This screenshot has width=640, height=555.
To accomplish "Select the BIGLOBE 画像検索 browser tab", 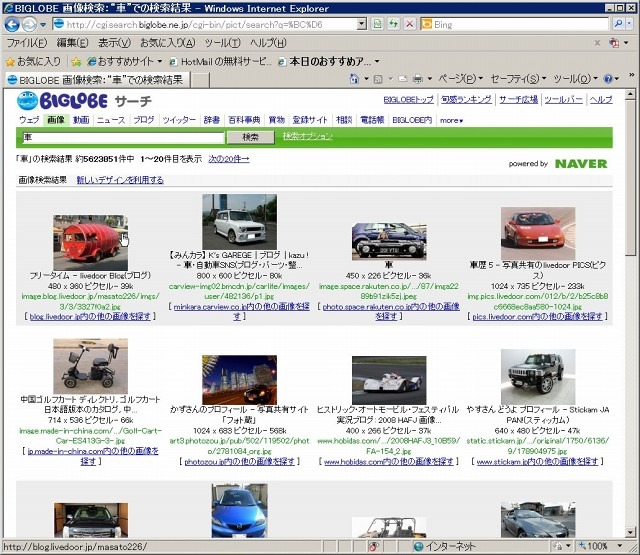I will coord(97,80).
